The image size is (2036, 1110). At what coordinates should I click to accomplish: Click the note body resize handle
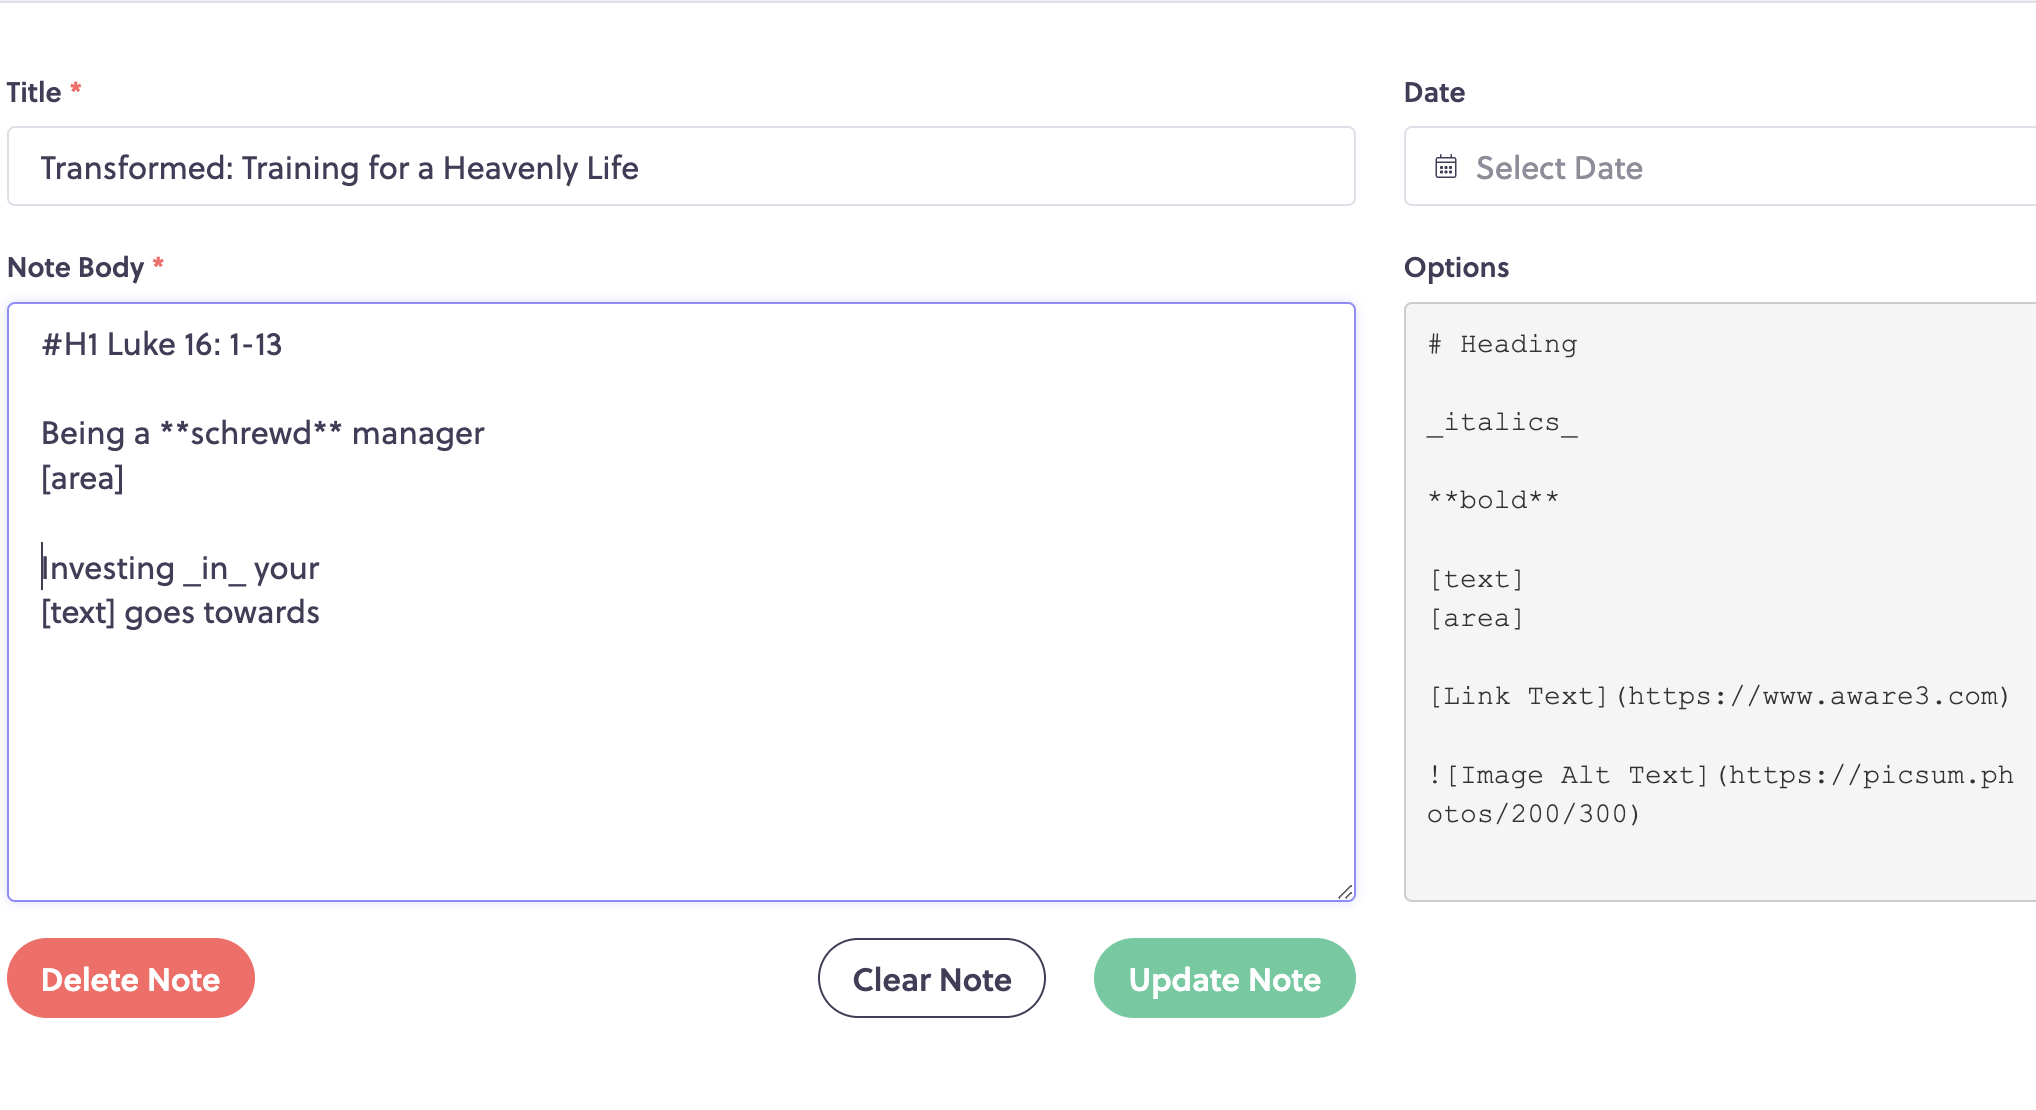[x=1345, y=891]
